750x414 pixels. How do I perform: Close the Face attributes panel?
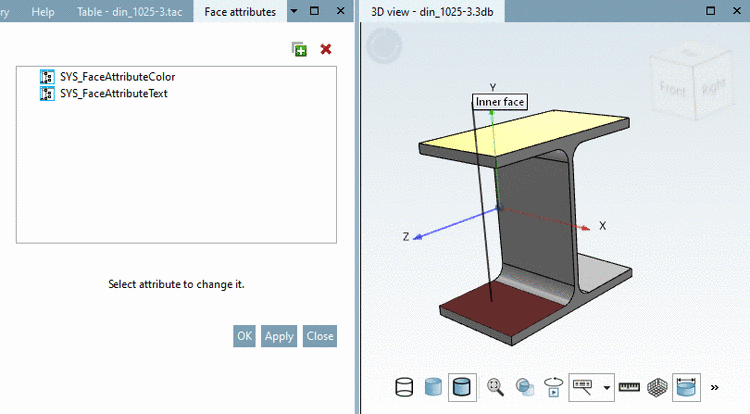click(341, 11)
